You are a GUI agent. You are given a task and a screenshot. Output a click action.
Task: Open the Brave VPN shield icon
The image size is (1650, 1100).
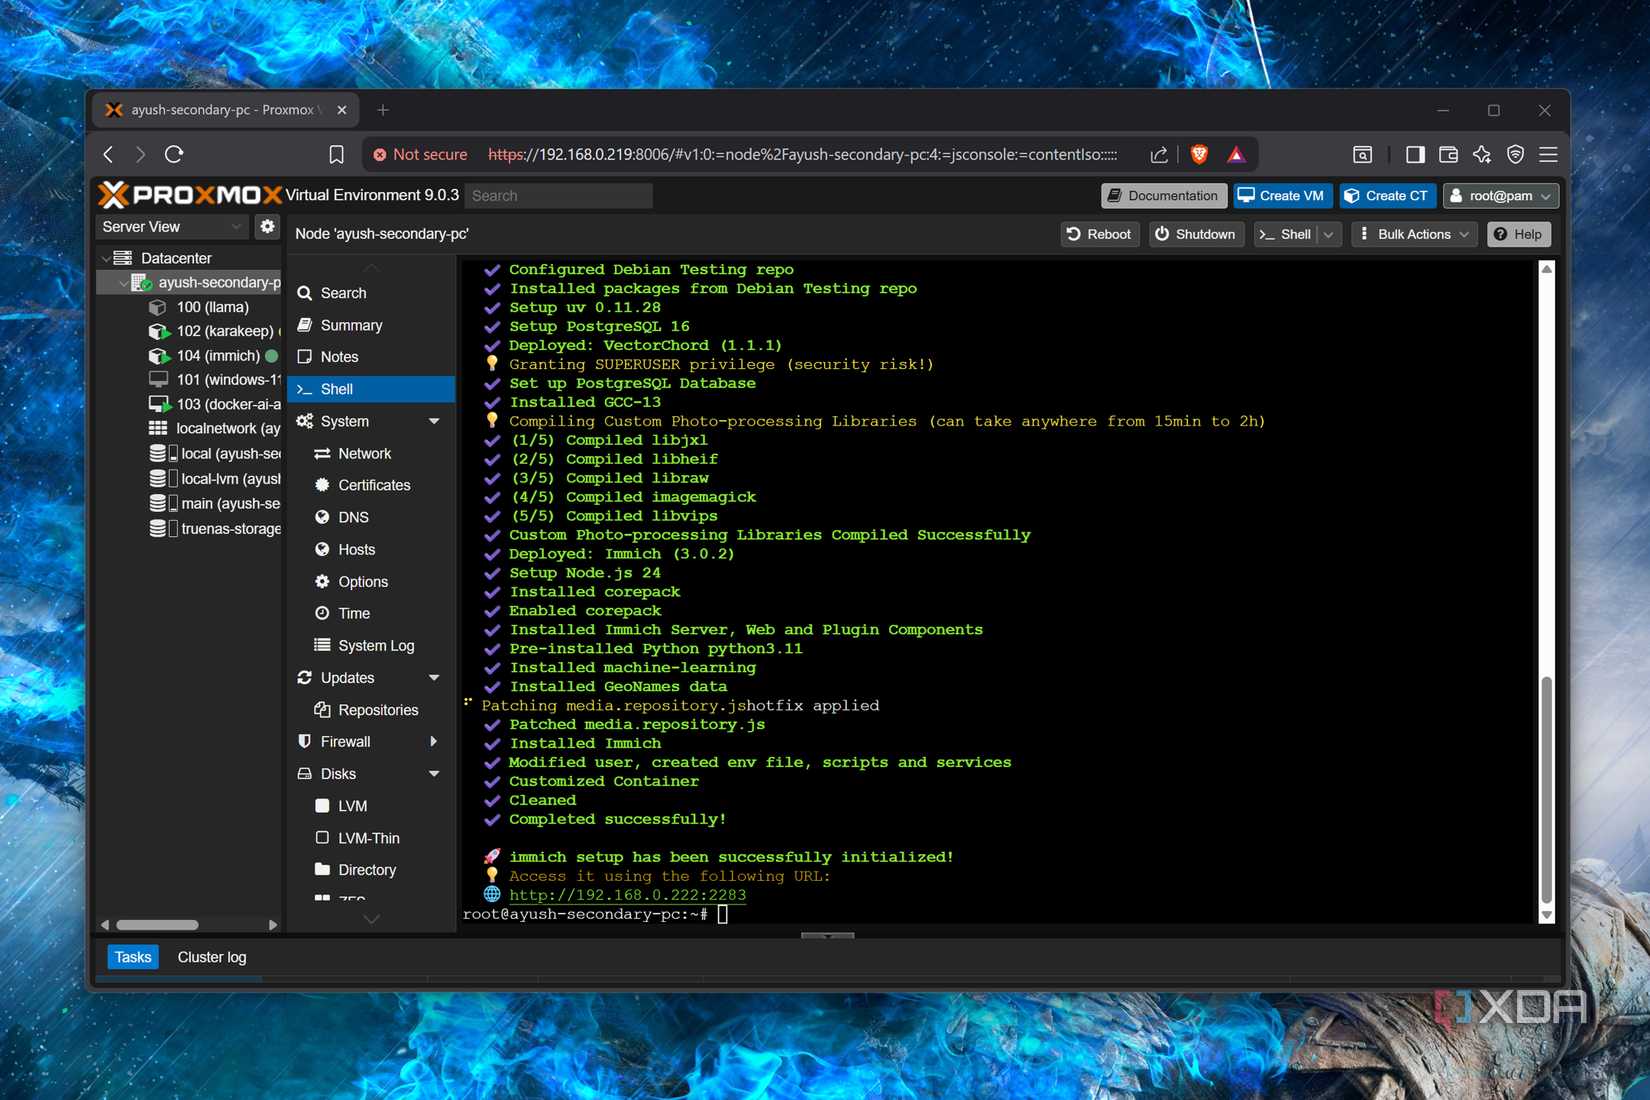tap(1516, 154)
